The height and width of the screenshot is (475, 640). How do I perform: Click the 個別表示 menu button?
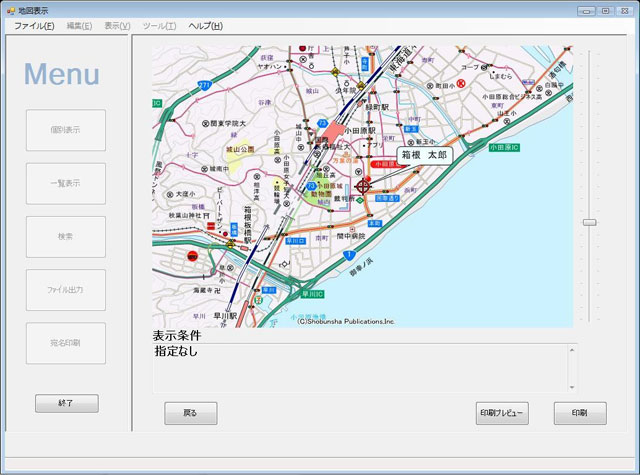click(66, 130)
